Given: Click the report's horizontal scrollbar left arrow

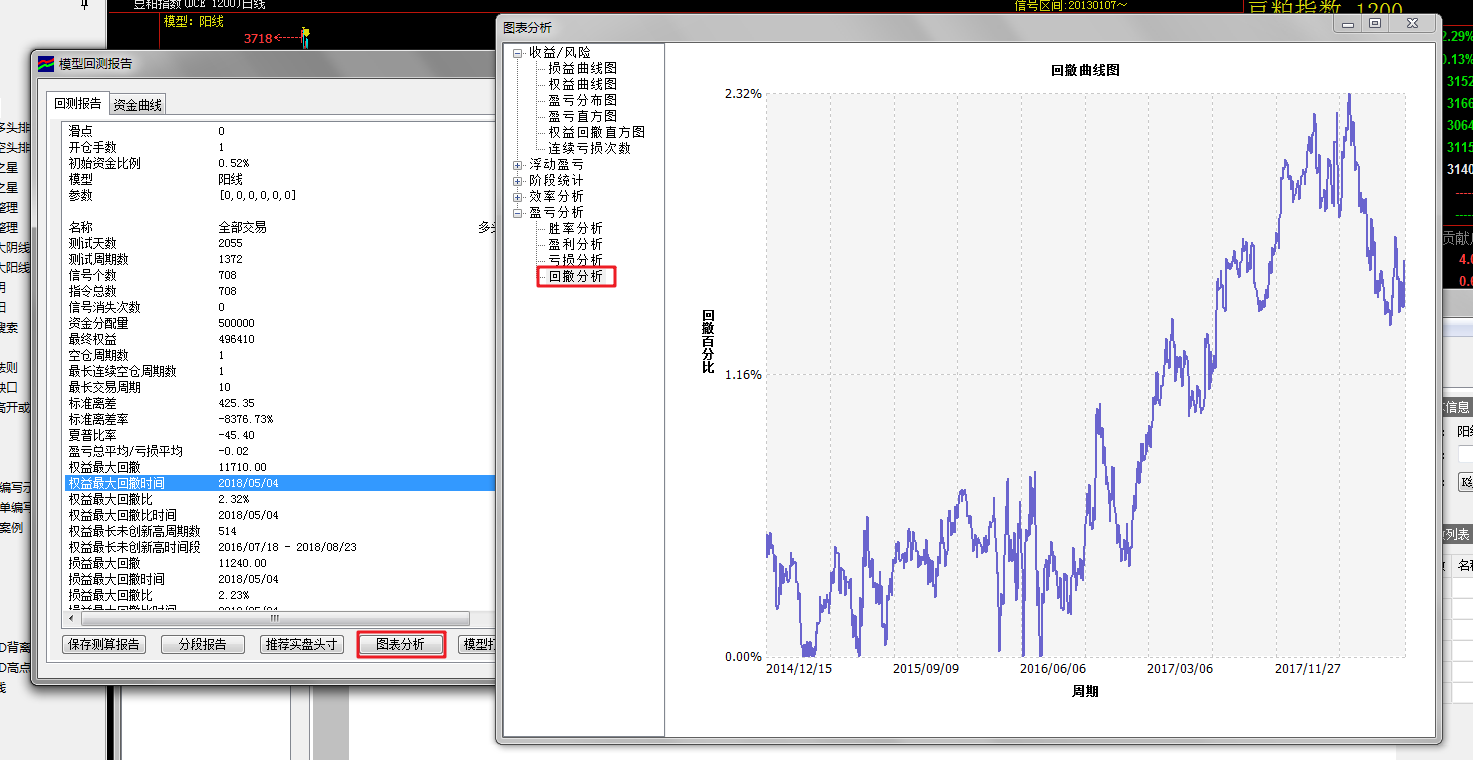Looking at the screenshot, I should (71, 619).
